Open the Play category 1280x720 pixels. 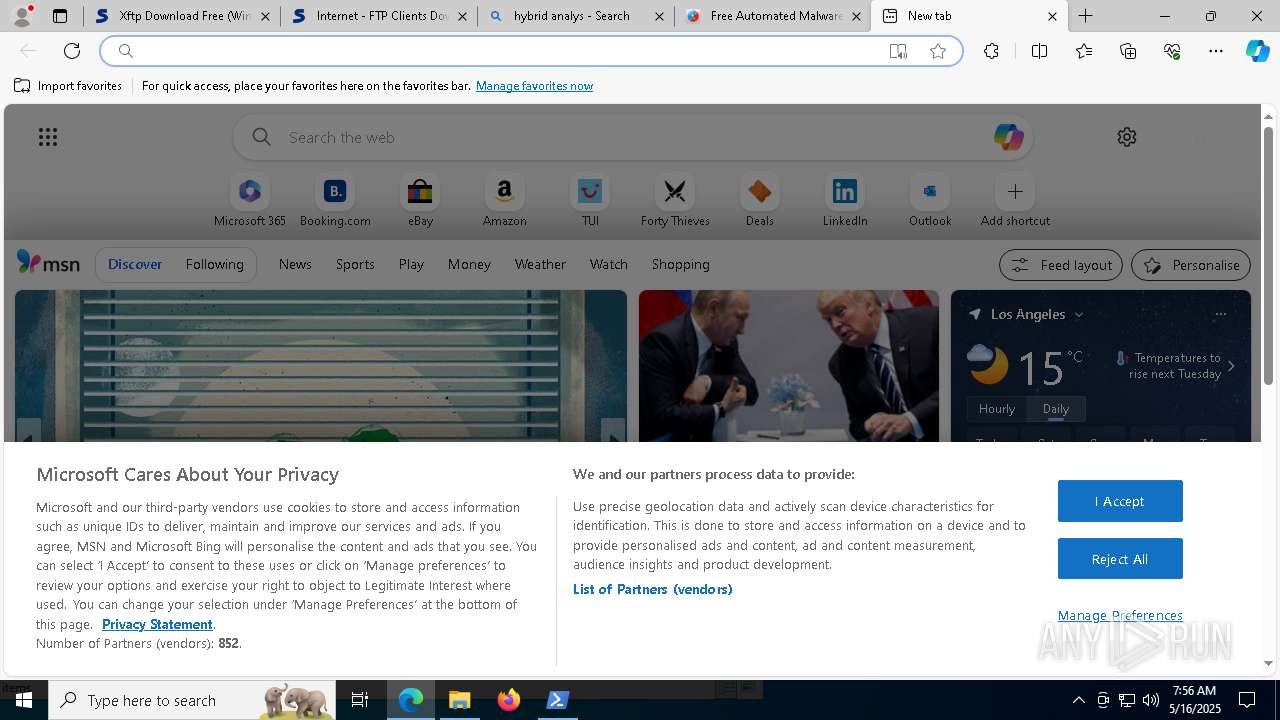point(411,264)
